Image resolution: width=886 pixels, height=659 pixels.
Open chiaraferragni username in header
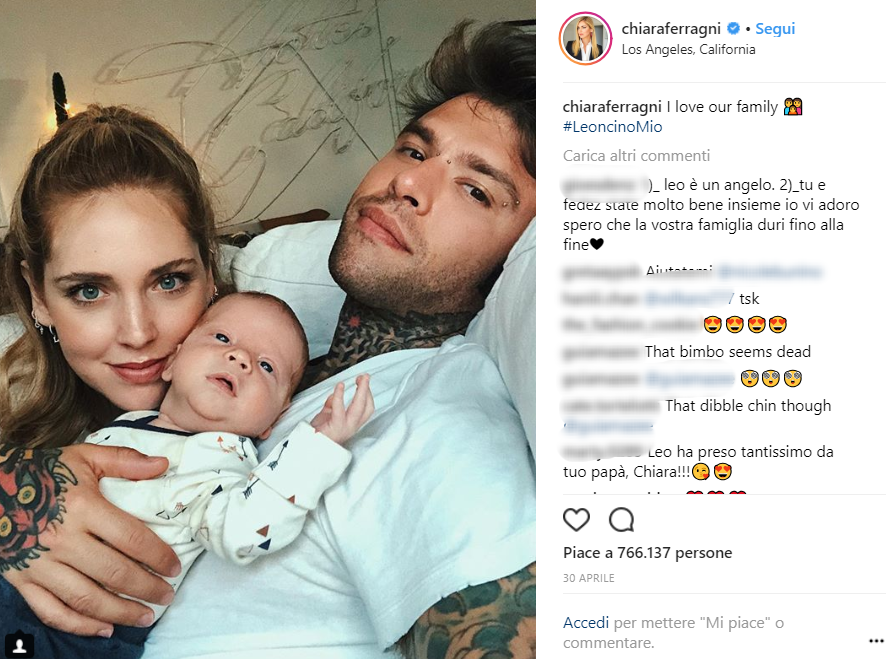(671, 28)
